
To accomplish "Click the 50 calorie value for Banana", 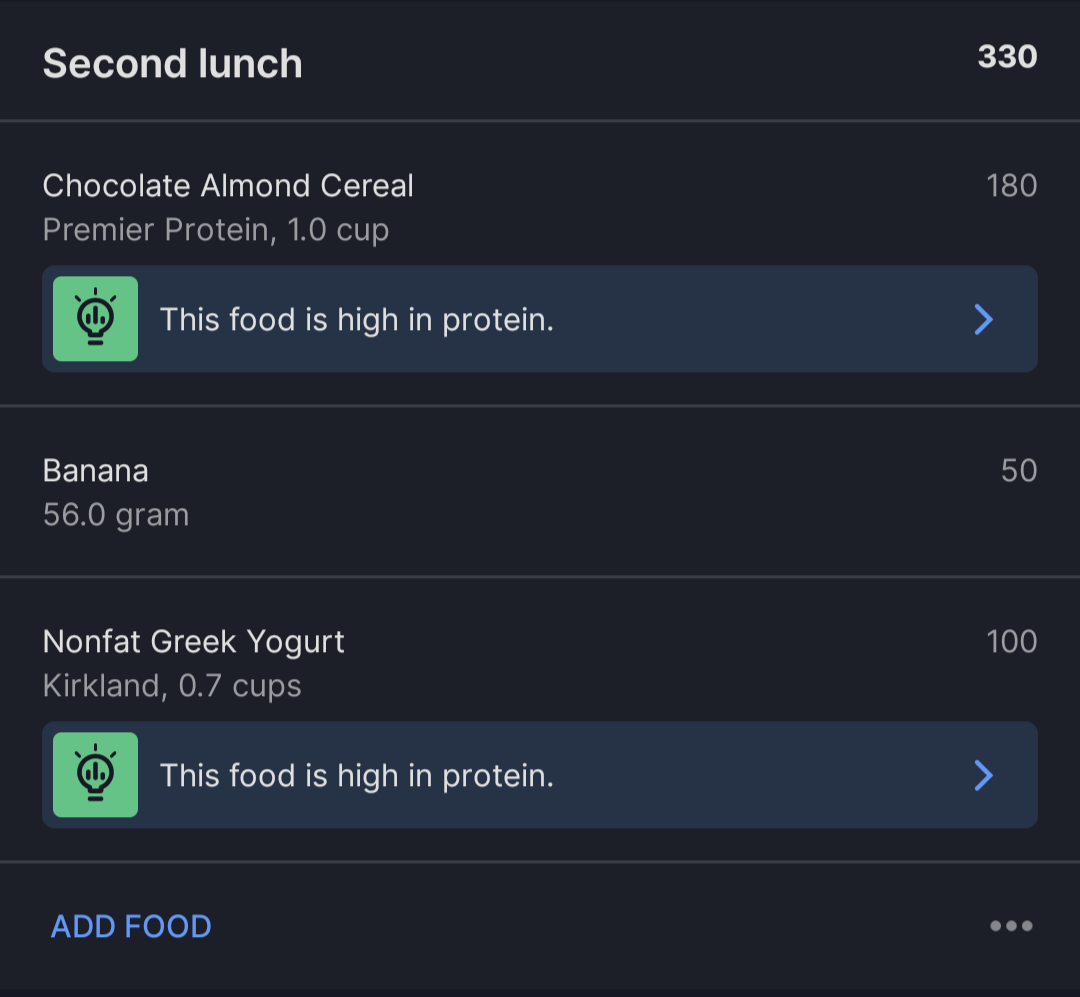I will tap(1019, 471).
